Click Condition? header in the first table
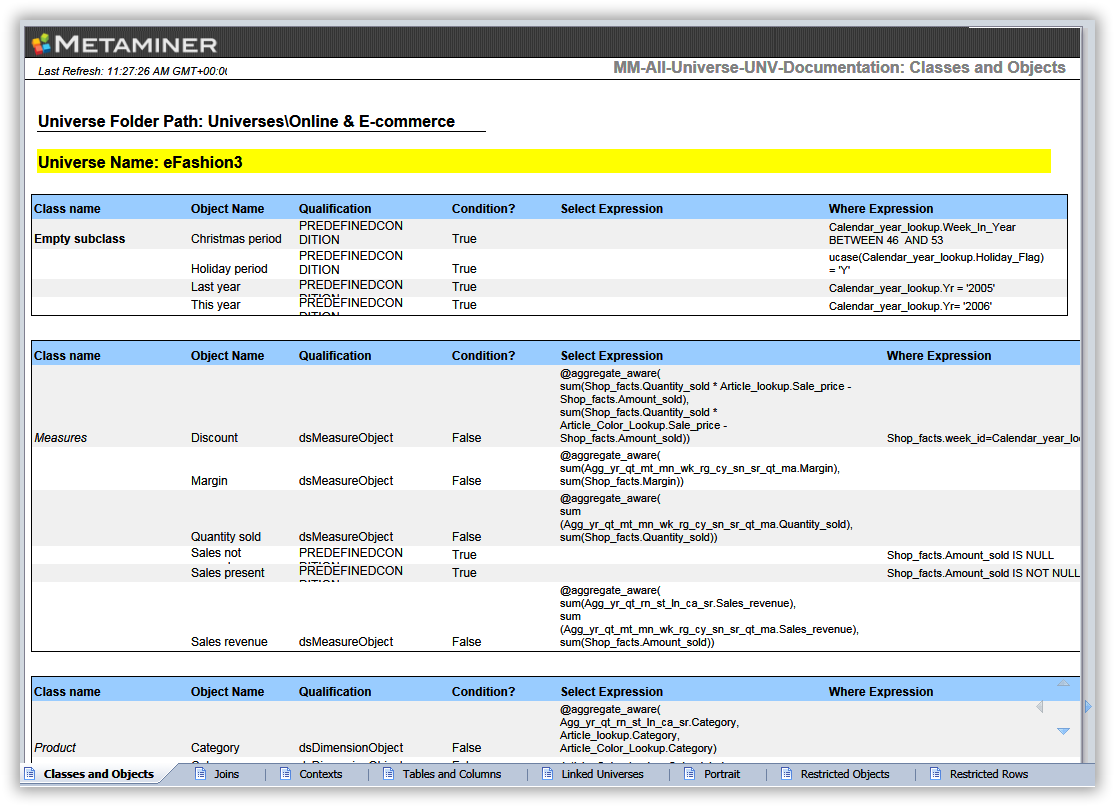This screenshot has height=807, width=1115. pyautogui.click(x=484, y=208)
